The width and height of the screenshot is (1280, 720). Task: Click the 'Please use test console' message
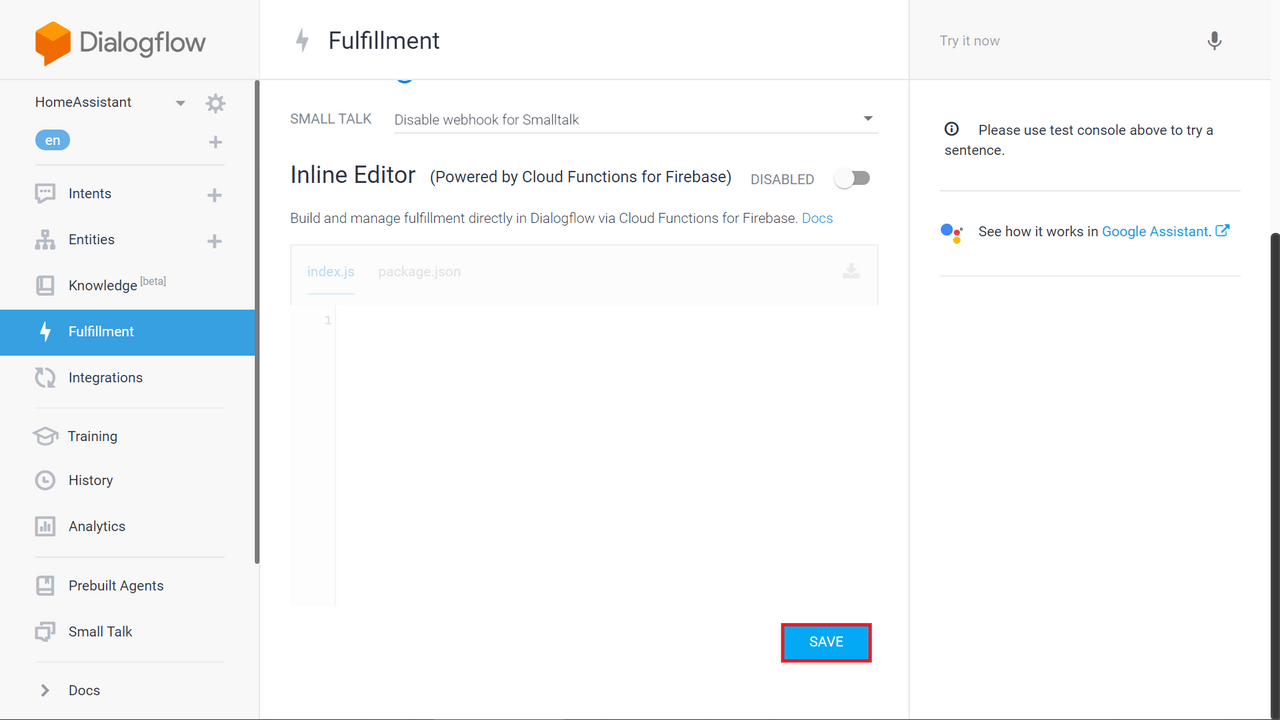tap(1079, 140)
